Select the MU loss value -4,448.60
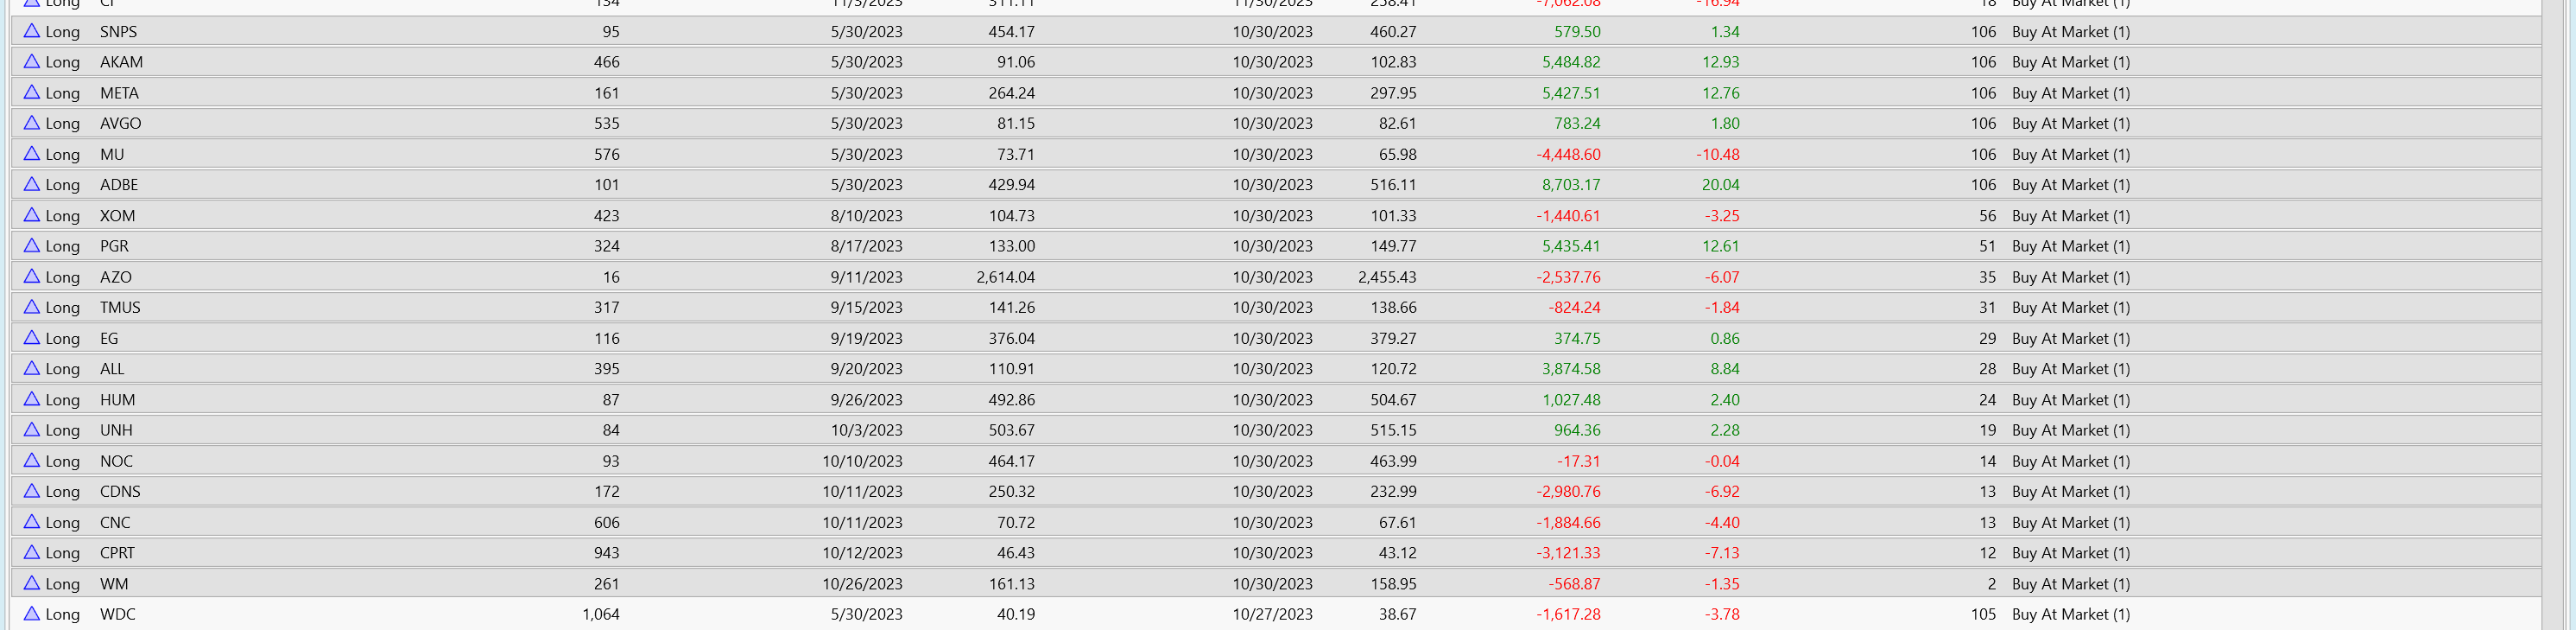 click(x=1568, y=154)
